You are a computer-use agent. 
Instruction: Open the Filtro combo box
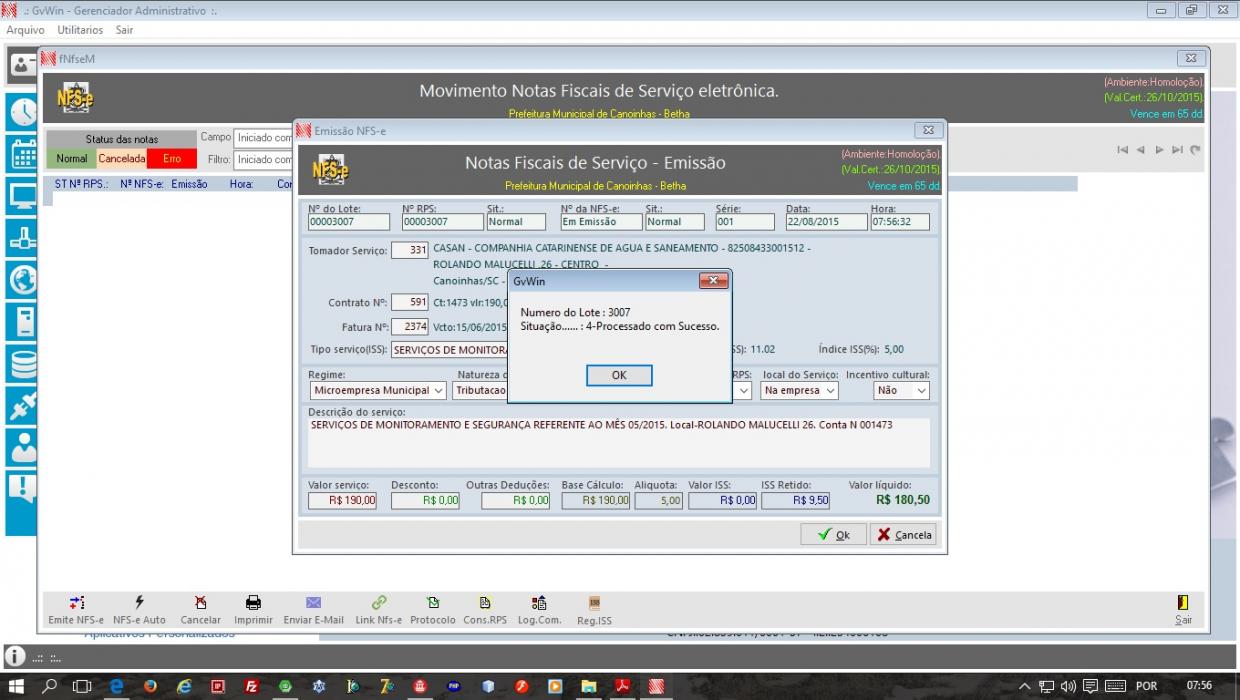264,160
